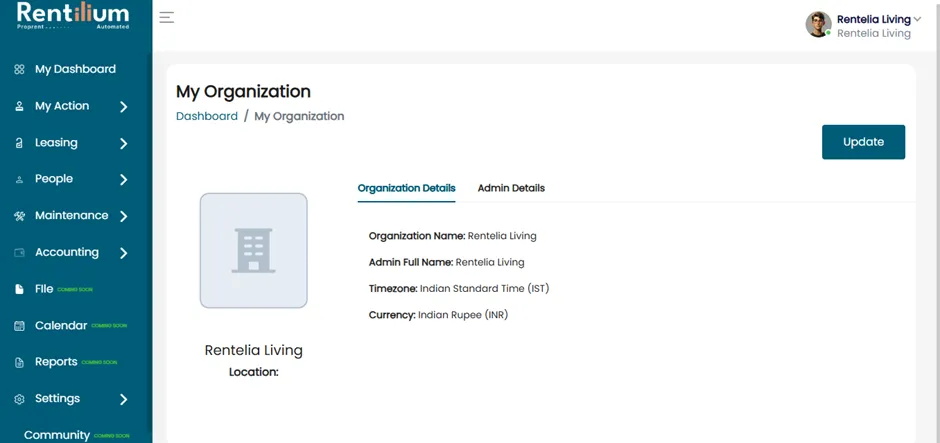
Task: Click the organization building placeholder image
Action: pos(254,251)
